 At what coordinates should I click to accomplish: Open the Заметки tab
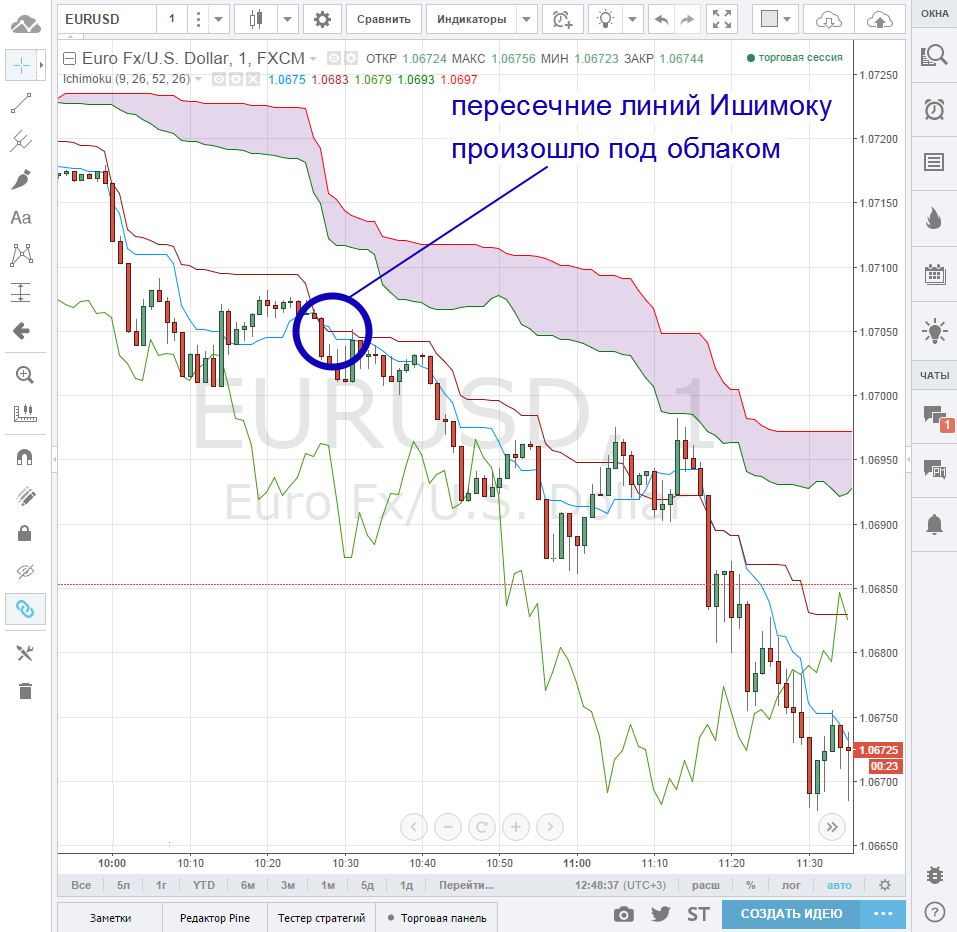(110, 918)
